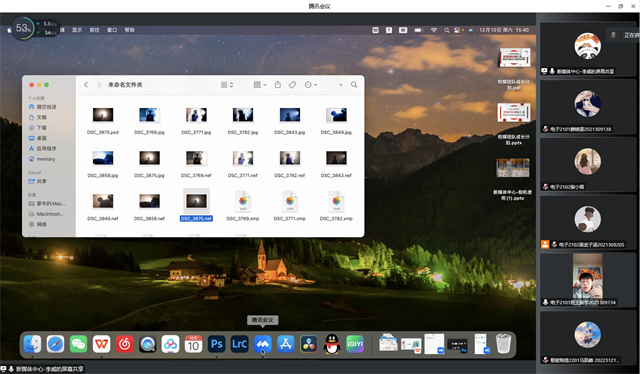
Task: Open the 窗口 menu in menu bar
Action: point(112,30)
